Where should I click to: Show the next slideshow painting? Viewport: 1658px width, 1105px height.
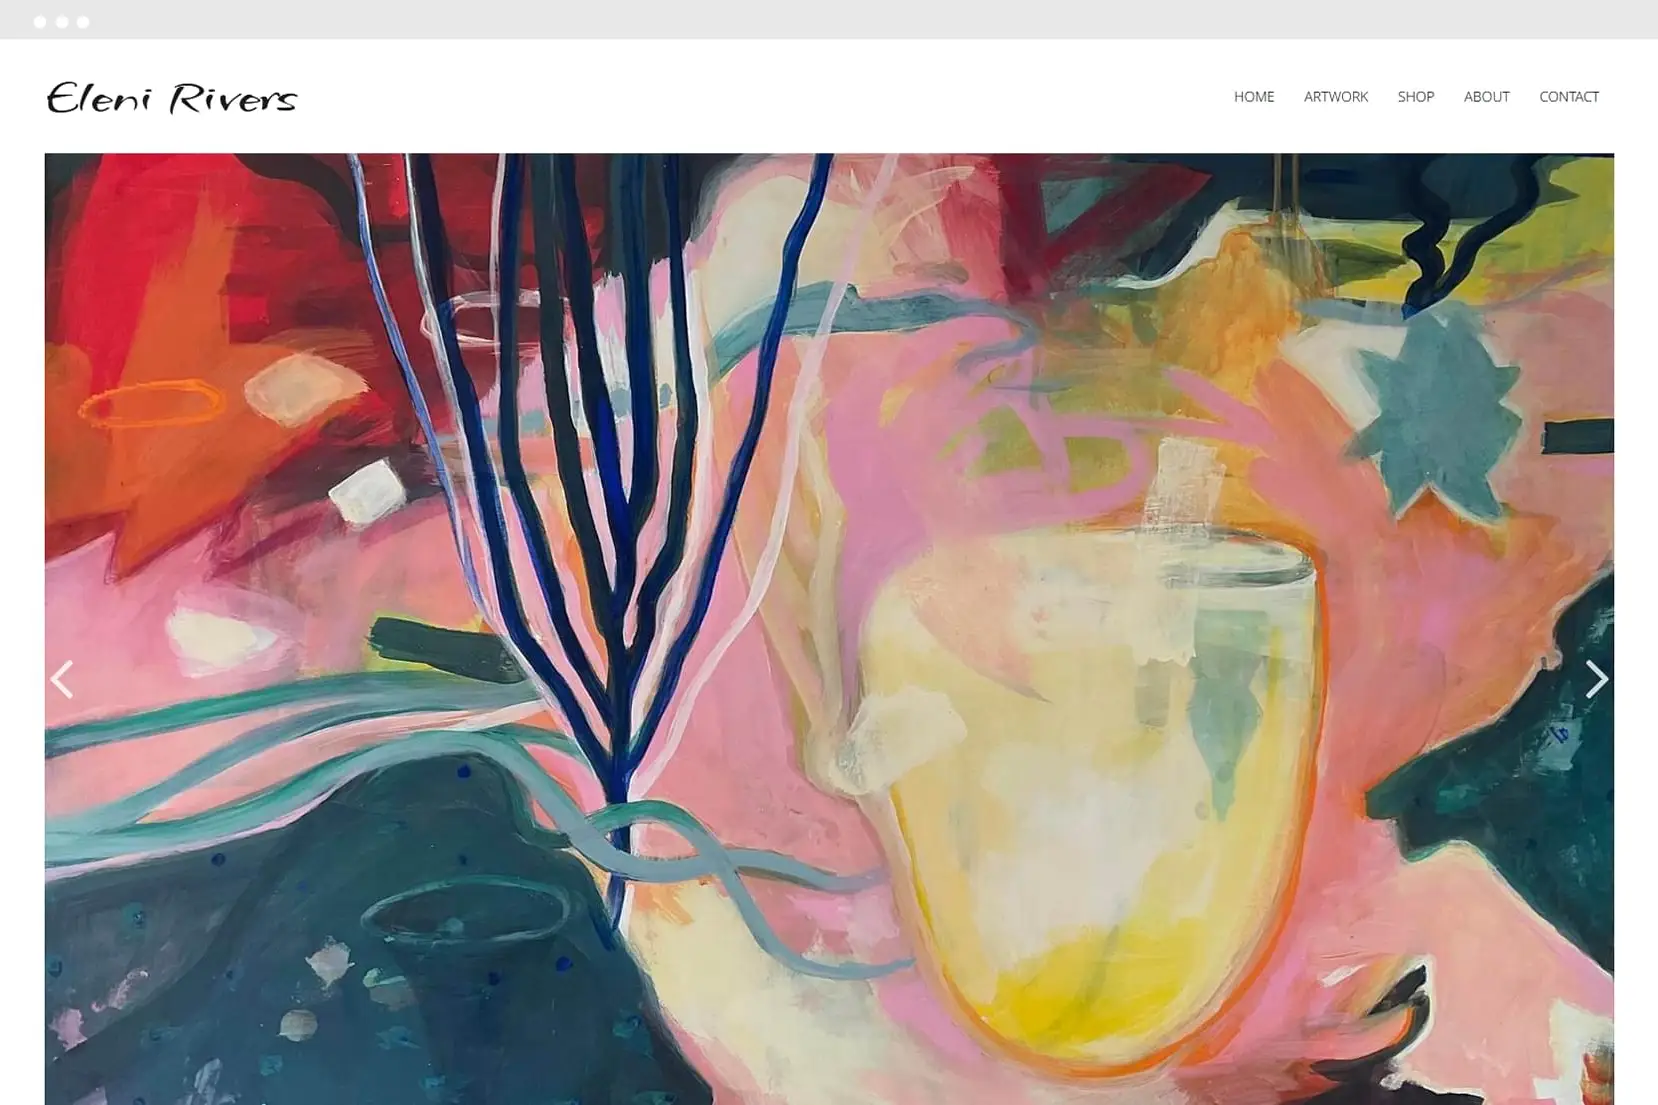pyautogui.click(x=1596, y=679)
